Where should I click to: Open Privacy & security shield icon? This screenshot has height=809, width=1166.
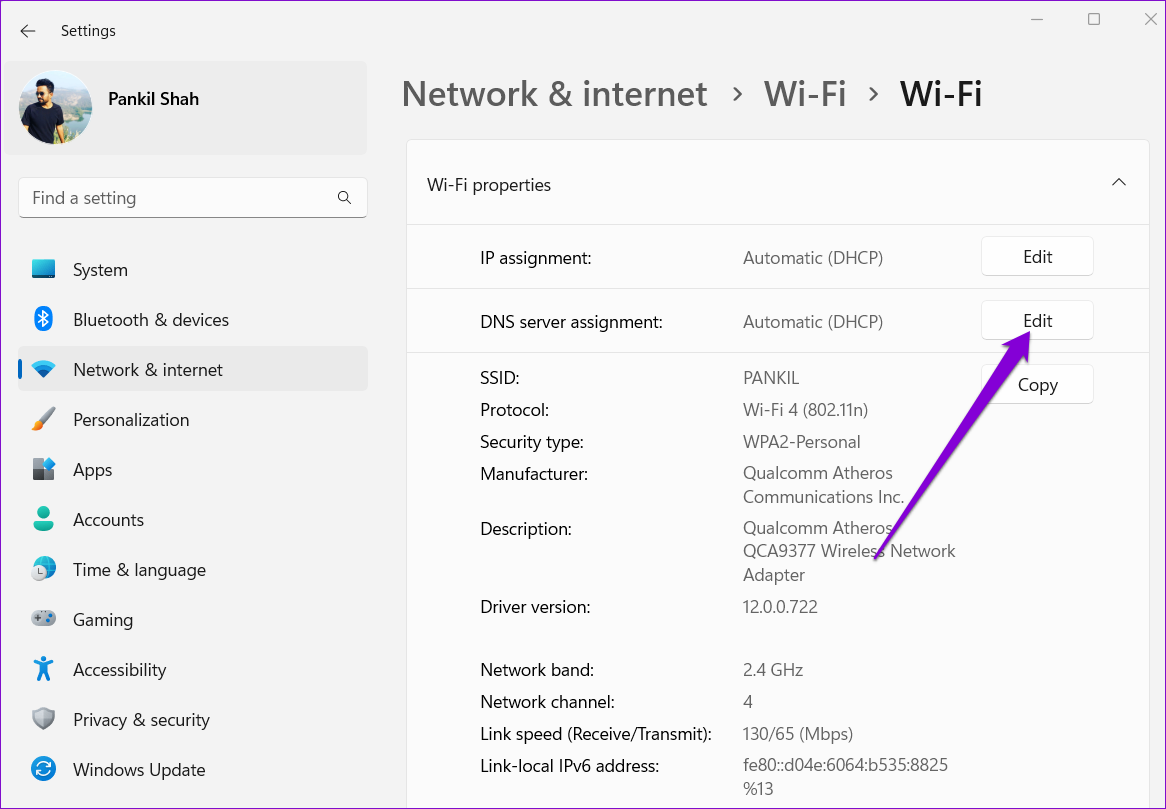43,720
